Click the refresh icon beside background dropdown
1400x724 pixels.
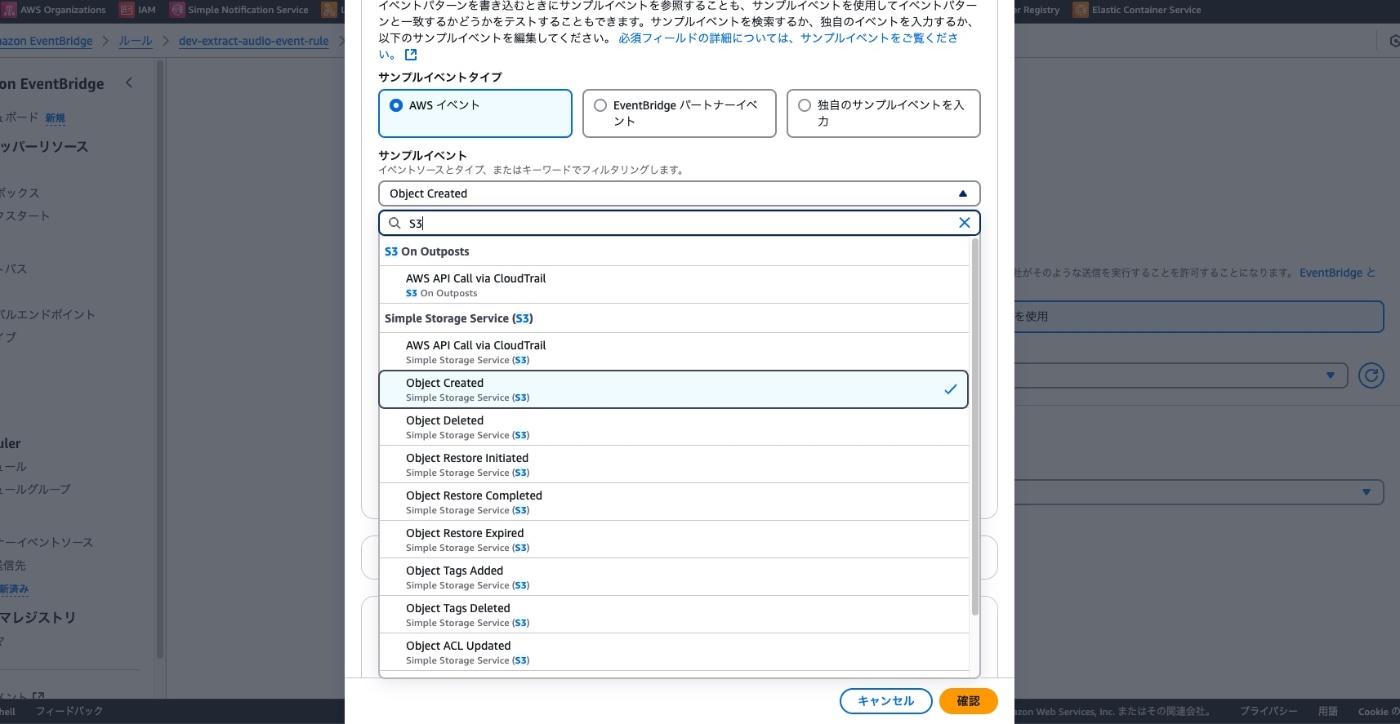click(1372, 375)
